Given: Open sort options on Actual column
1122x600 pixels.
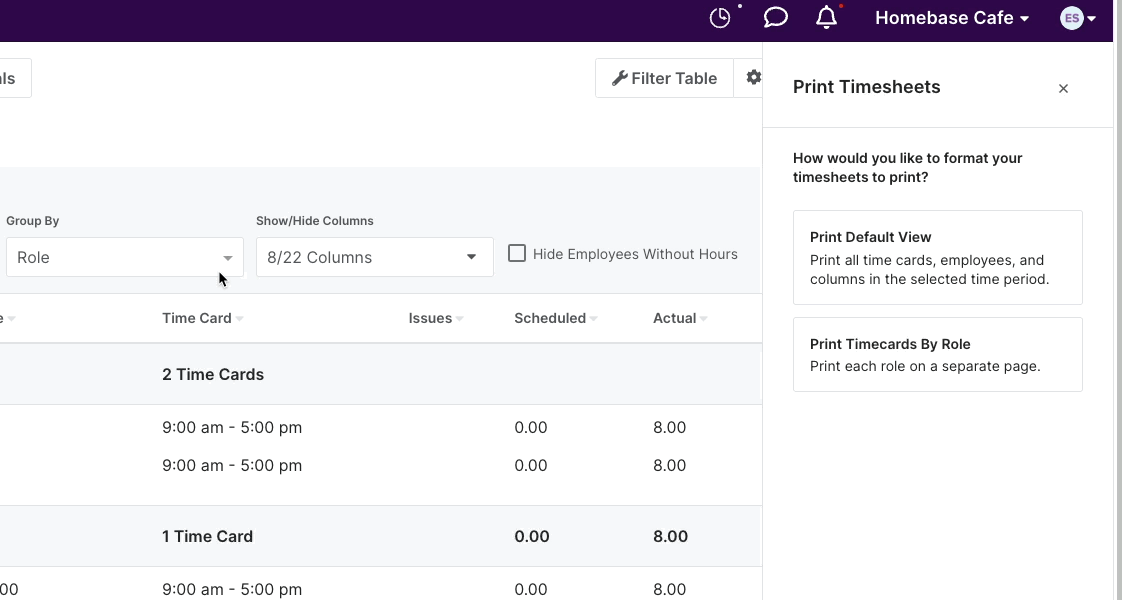Looking at the screenshot, I should (703, 318).
